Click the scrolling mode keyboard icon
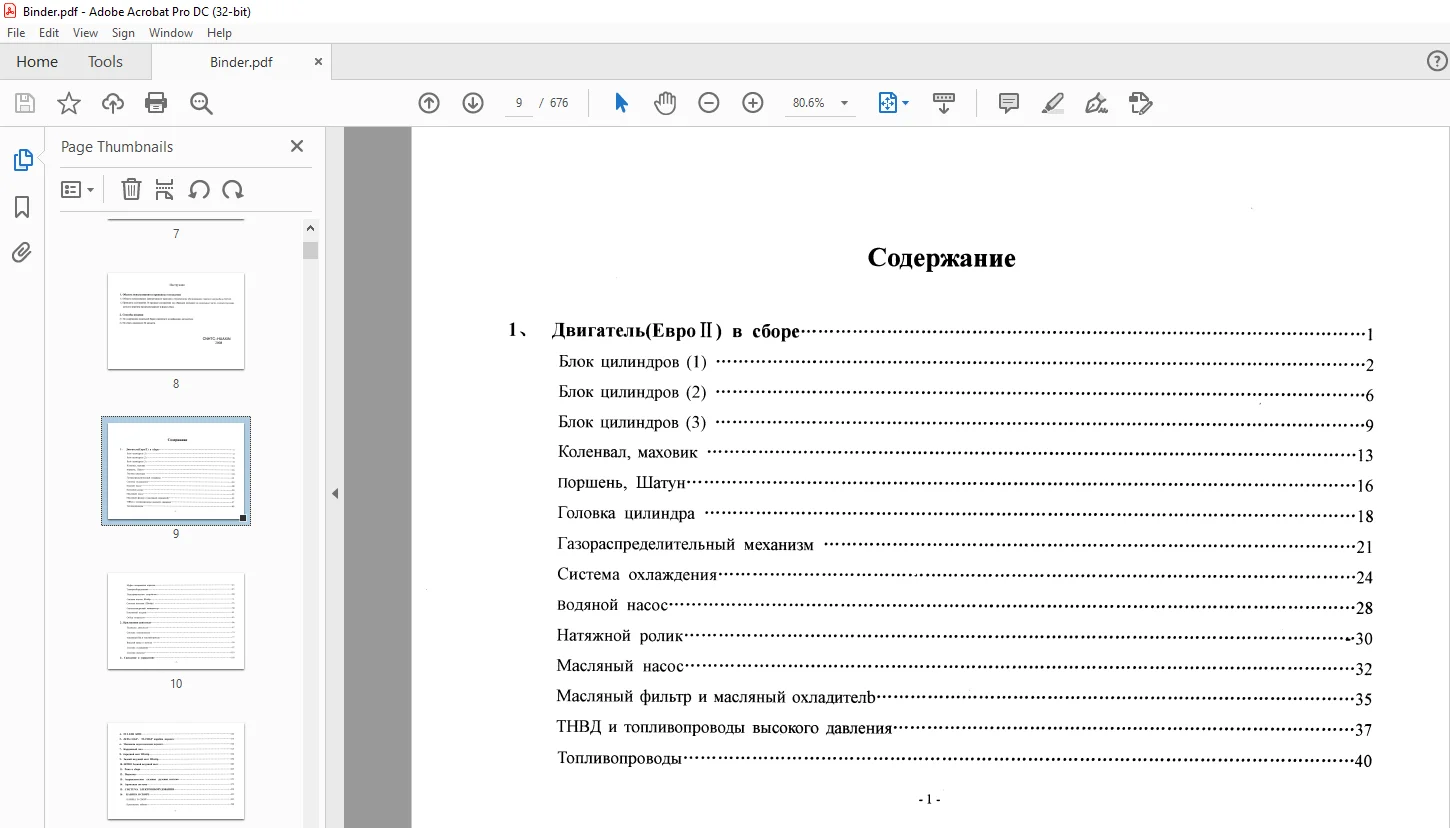The width and height of the screenshot is (1450, 828). pyautogui.click(x=944, y=103)
